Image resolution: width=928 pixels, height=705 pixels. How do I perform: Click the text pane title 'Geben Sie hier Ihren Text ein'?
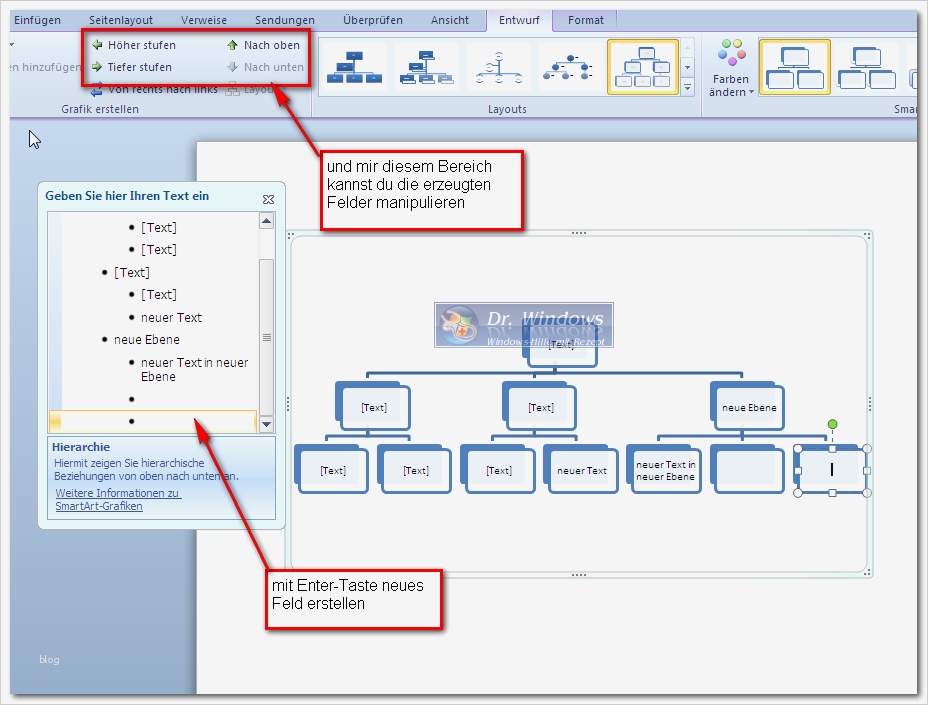point(127,196)
